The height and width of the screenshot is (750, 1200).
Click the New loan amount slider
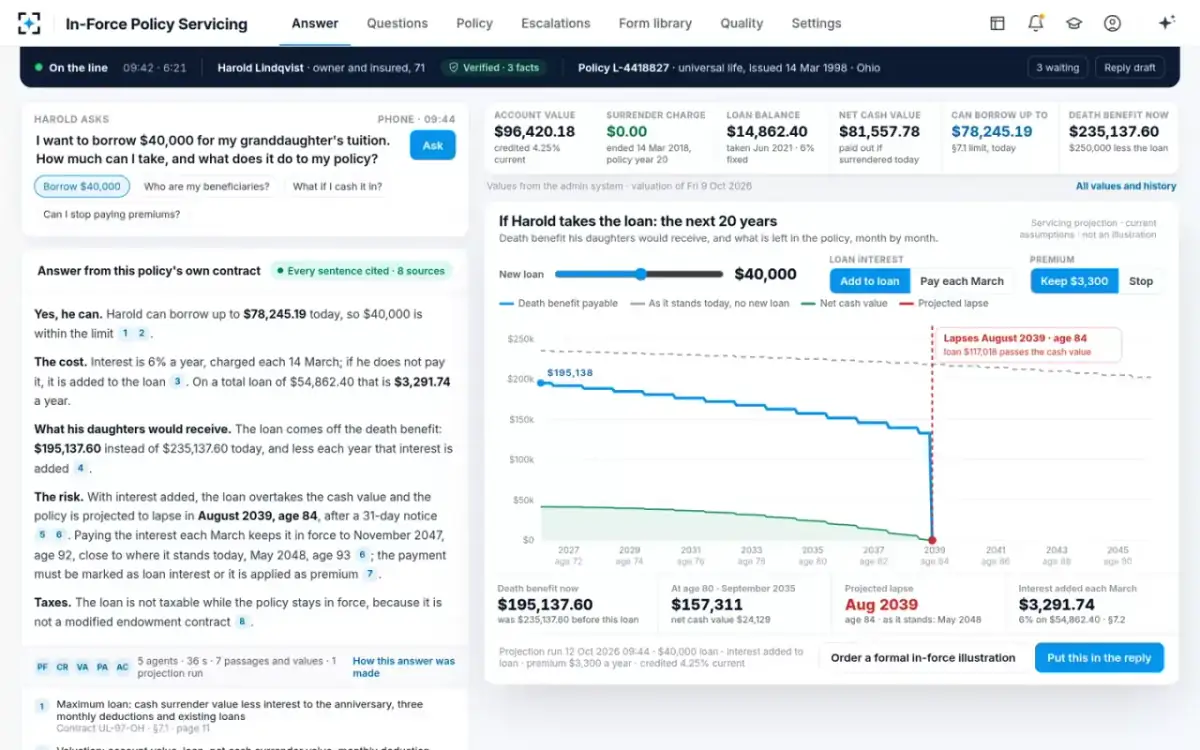pyautogui.click(x=639, y=274)
